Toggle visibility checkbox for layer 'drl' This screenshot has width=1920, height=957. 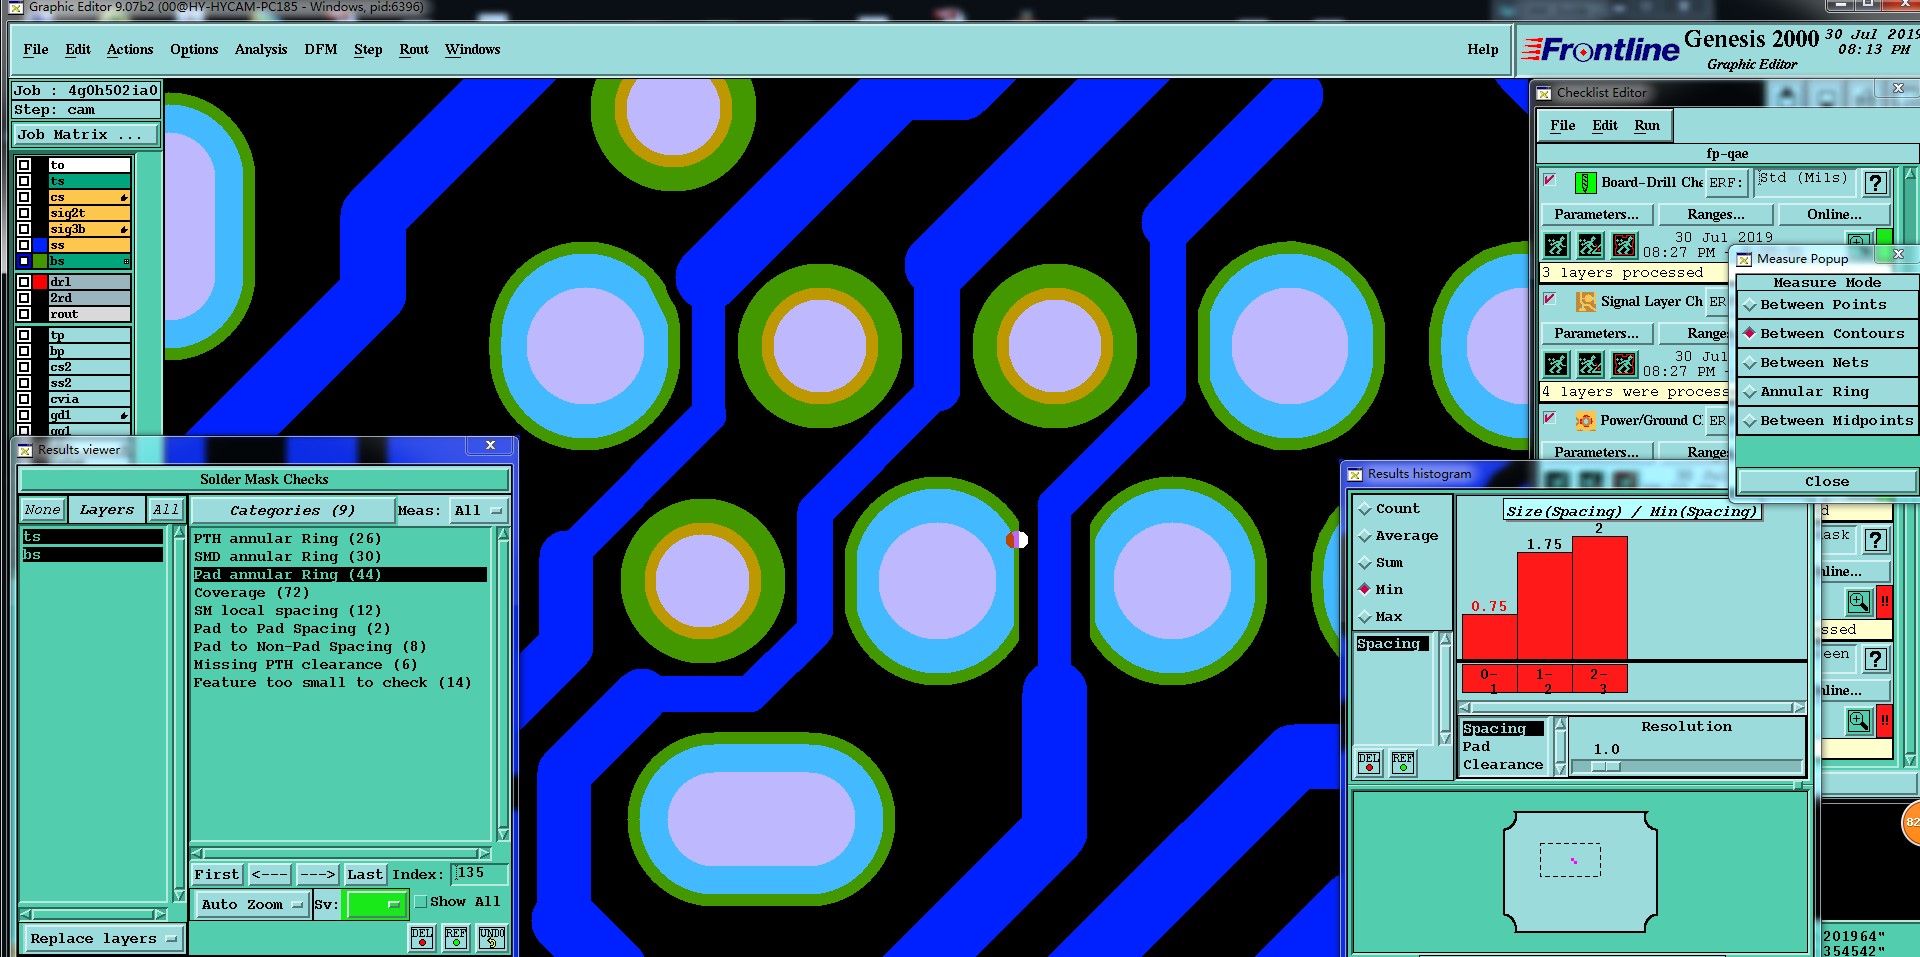tap(24, 282)
